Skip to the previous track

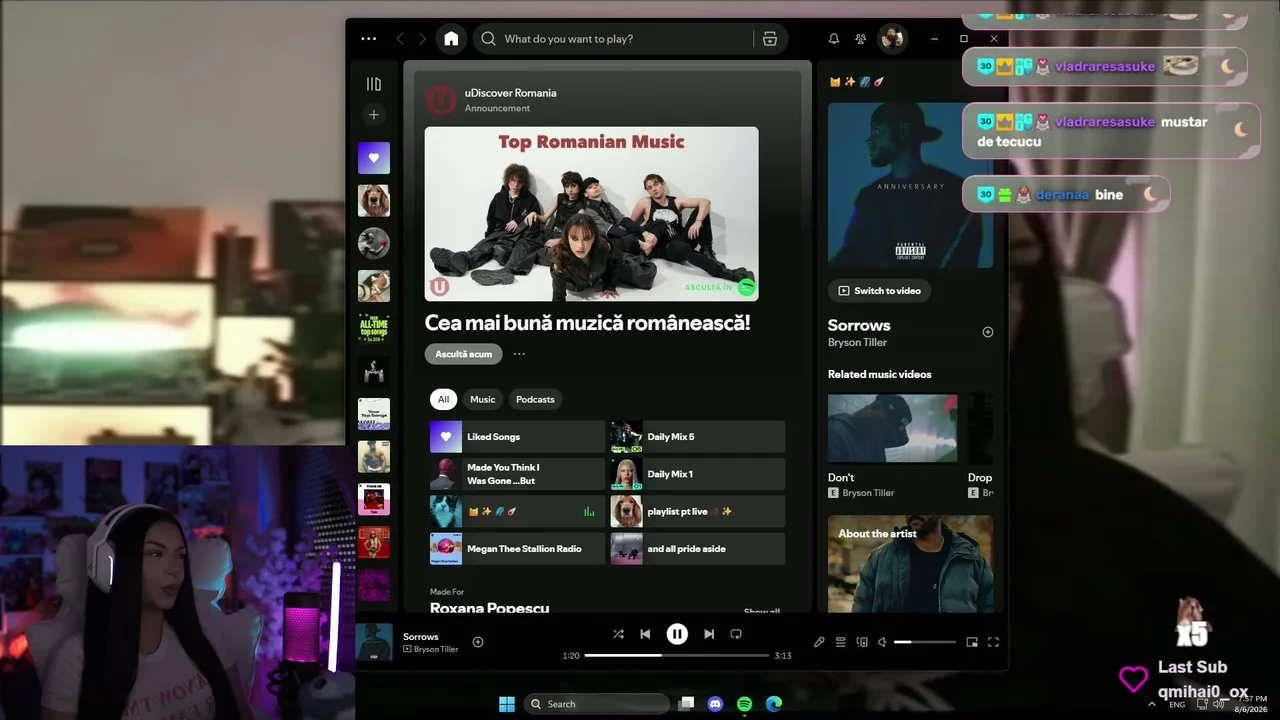point(645,634)
